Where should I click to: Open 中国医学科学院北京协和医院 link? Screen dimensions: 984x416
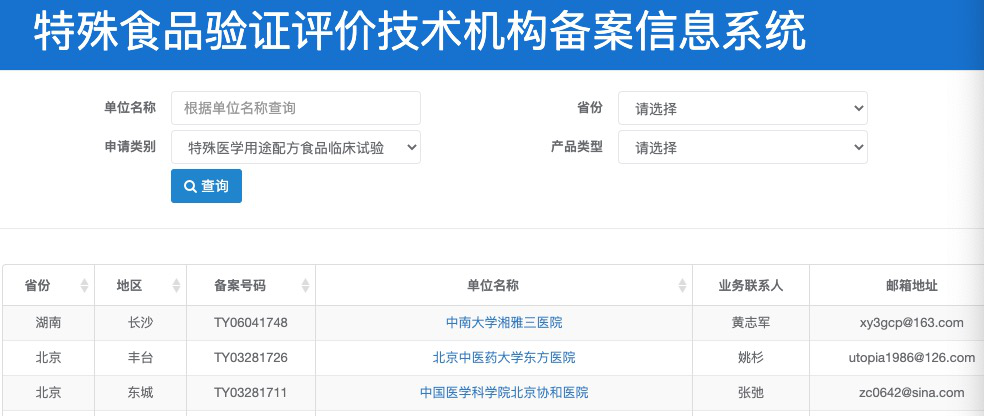504,393
